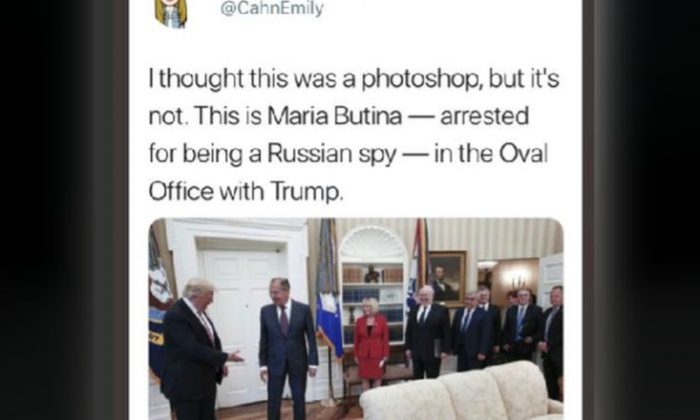Screen dimensions: 700x420
Task: Open the cartoon avatar profile picture
Action: (171, 12)
